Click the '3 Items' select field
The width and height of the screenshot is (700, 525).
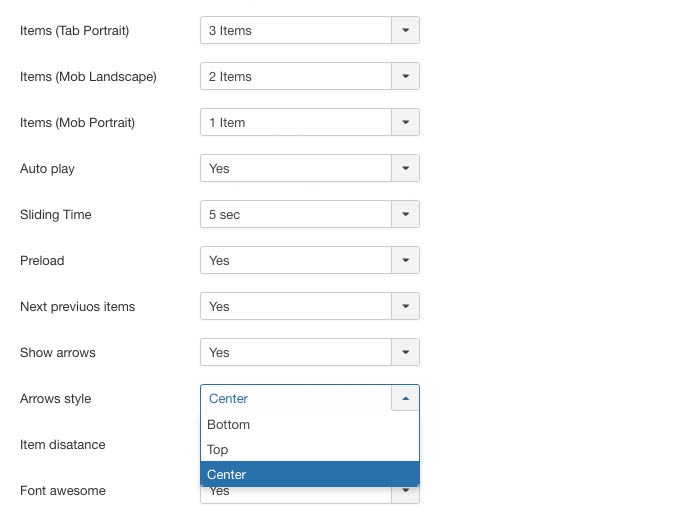click(296, 31)
